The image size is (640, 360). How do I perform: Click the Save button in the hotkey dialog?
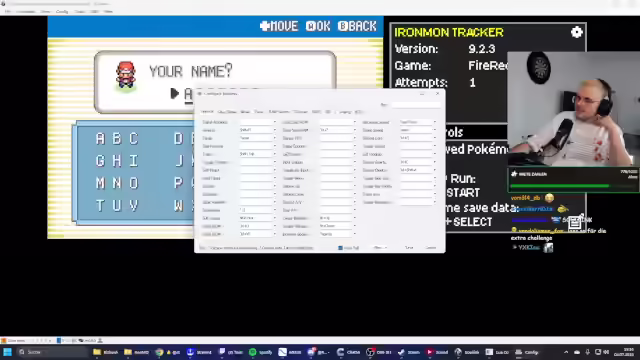tap(409, 248)
